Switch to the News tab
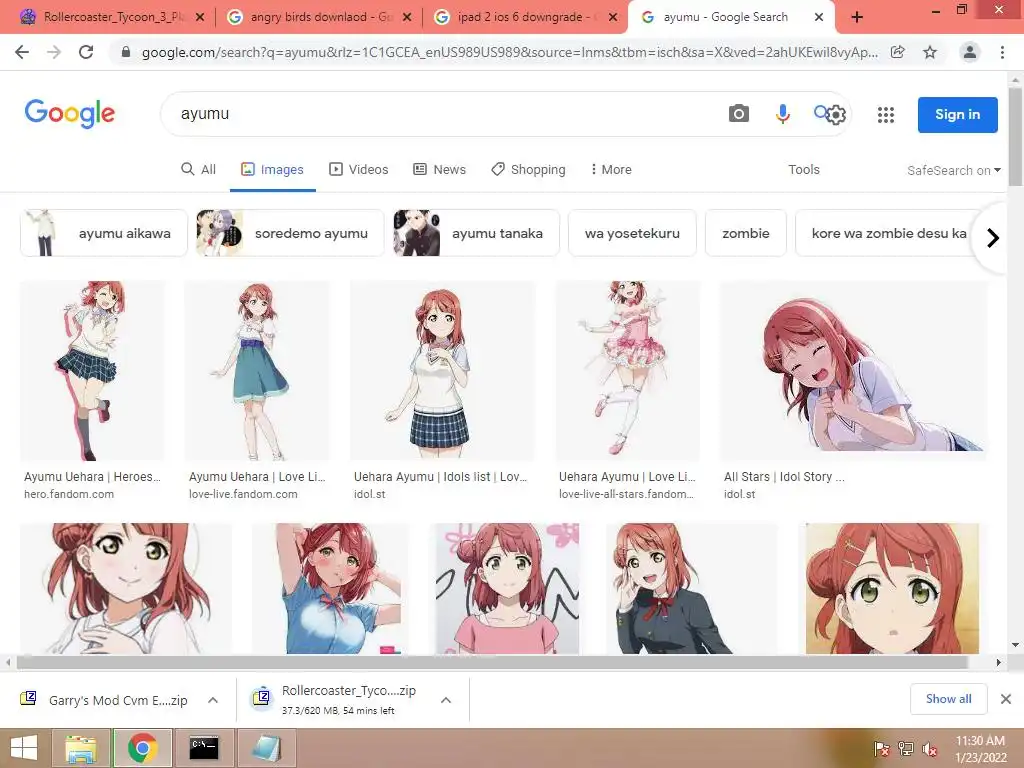 coord(439,170)
